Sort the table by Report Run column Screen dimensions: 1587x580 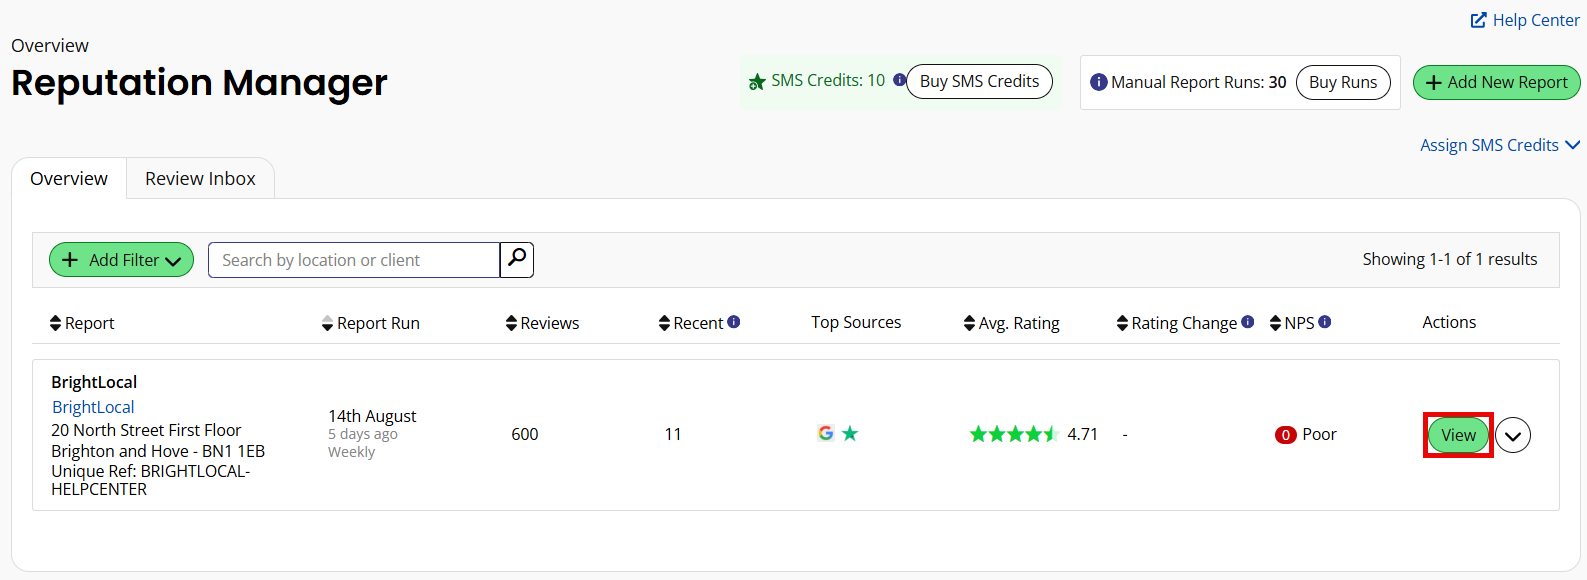[x=371, y=323]
